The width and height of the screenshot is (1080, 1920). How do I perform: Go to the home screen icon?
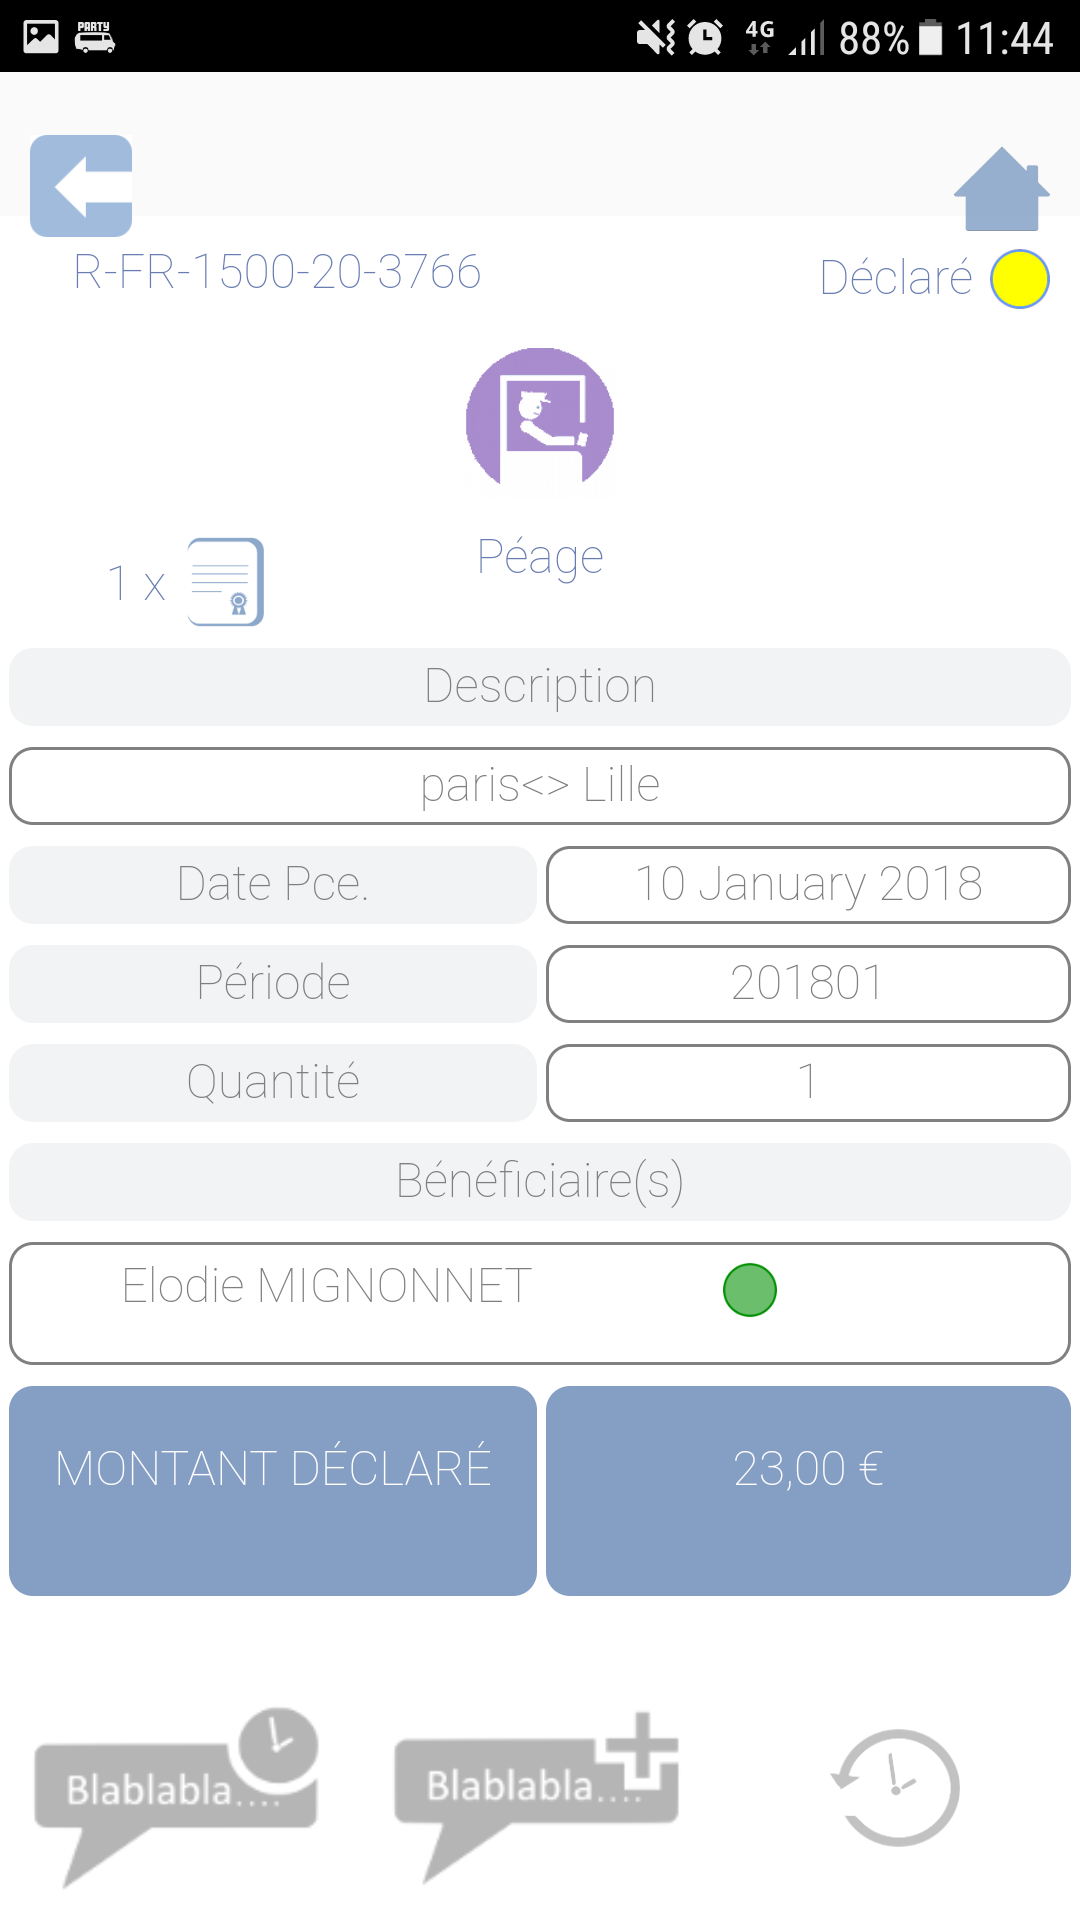click(x=1001, y=190)
